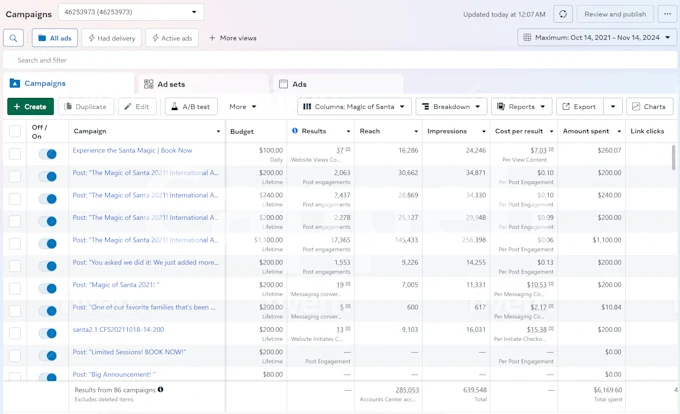Toggle the santa2.1 CFS20211018-14-200 campaign switch
The width and height of the screenshot is (680, 414).
tap(47, 333)
